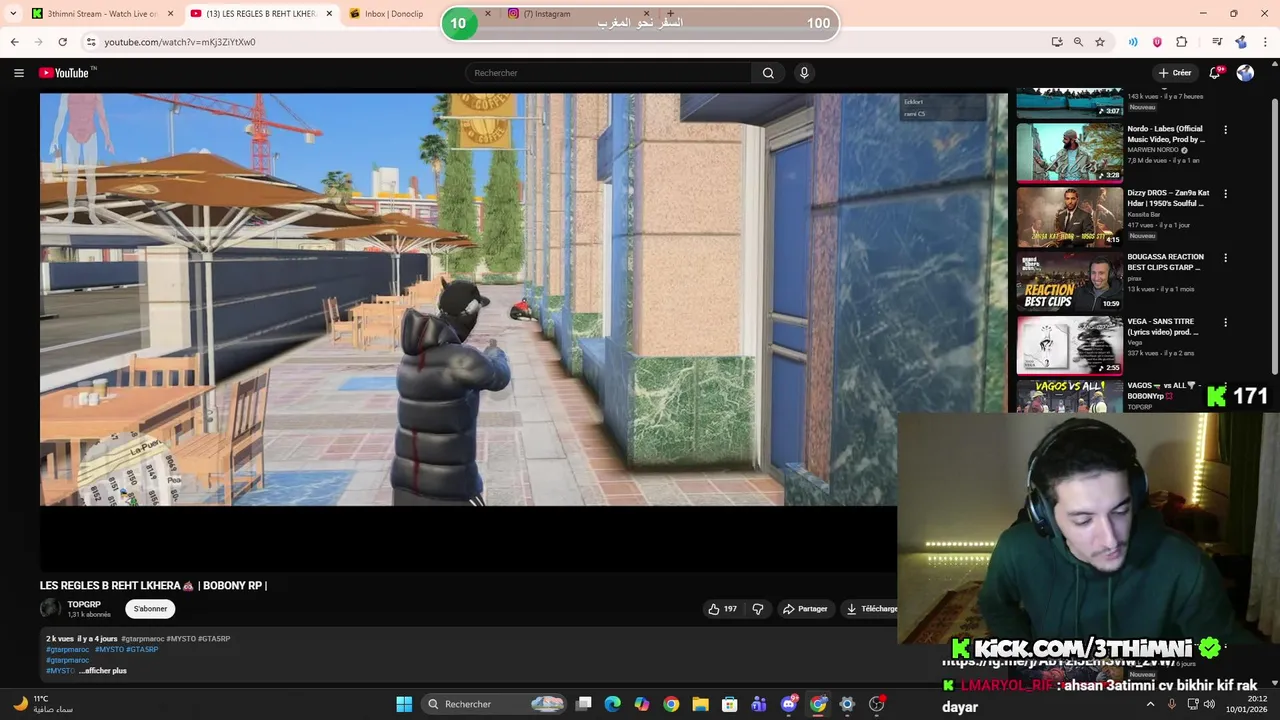Go back in browser history

click(x=14, y=42)
